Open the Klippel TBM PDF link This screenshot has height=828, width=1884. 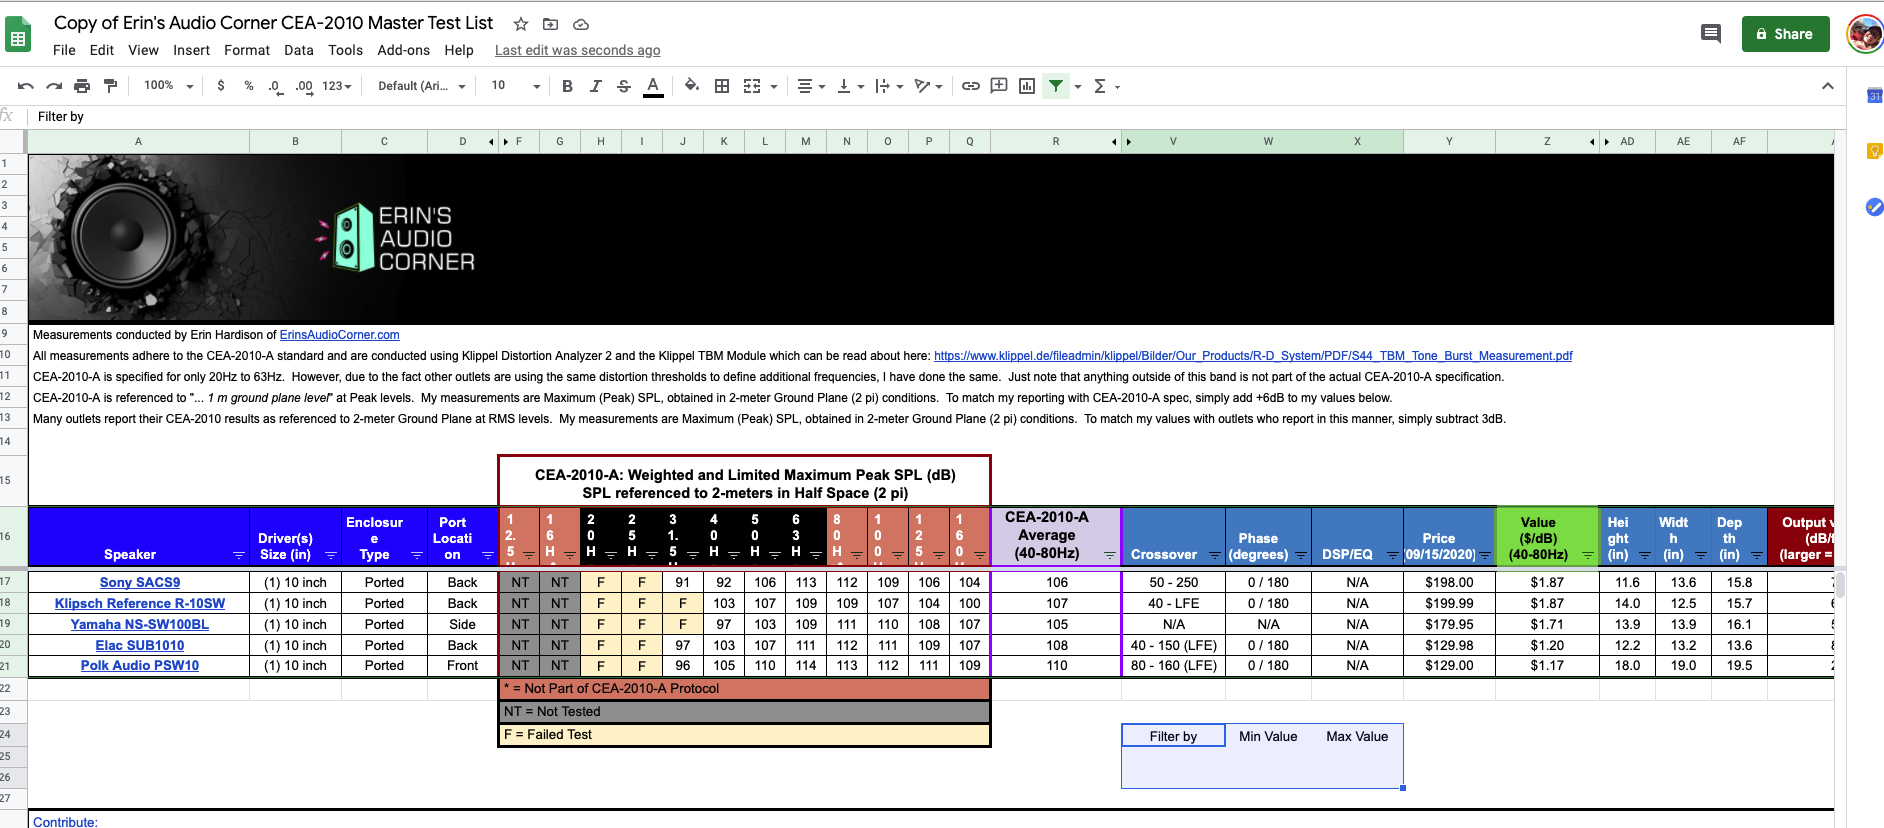point(1253,356)
